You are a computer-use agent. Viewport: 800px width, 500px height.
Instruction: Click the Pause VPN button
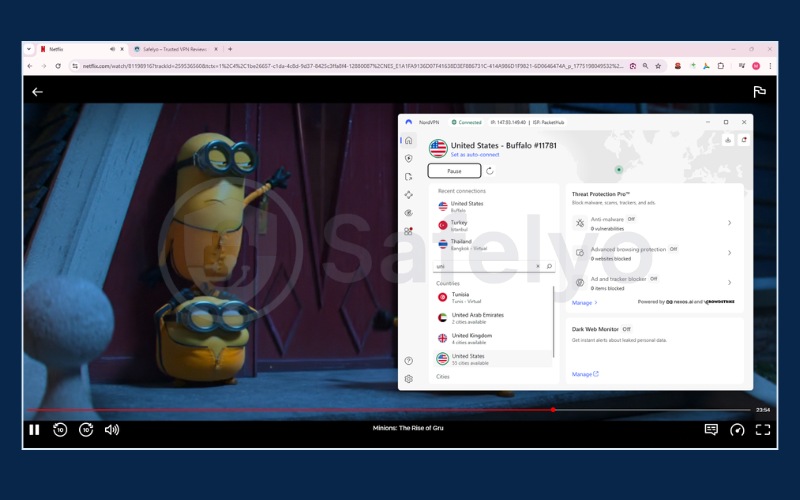(x=454, y=171)
